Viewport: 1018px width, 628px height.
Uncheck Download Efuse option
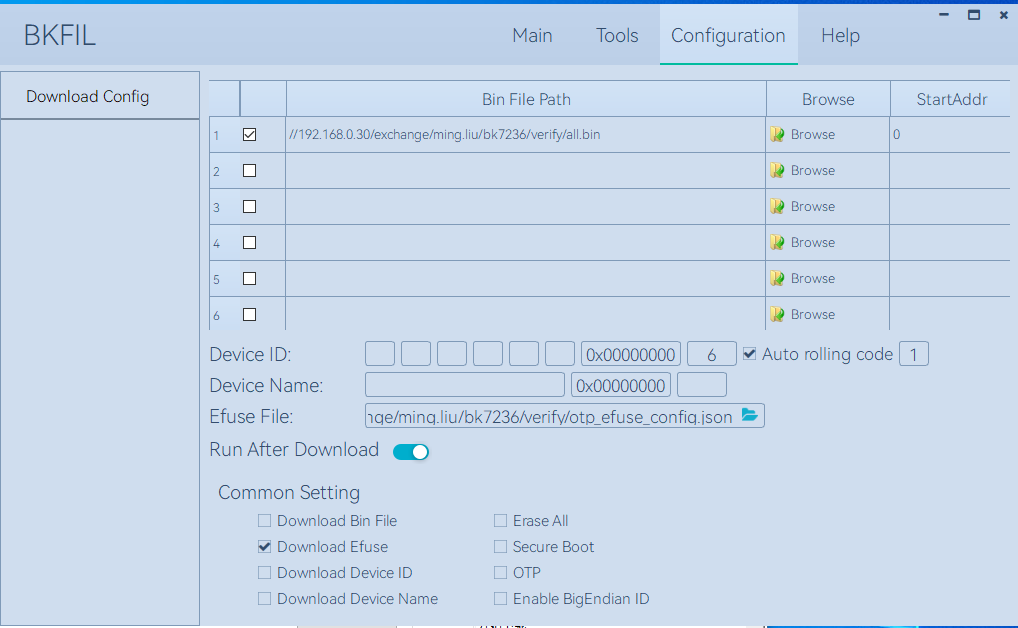(264, 547)
